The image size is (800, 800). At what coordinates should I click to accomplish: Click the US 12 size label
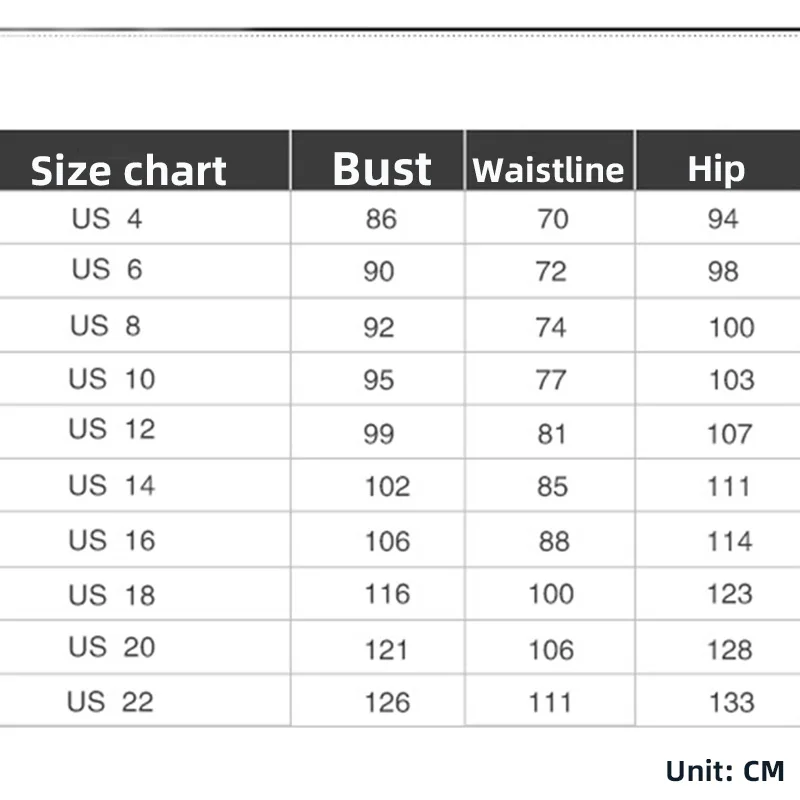click(x=112, y=429)
